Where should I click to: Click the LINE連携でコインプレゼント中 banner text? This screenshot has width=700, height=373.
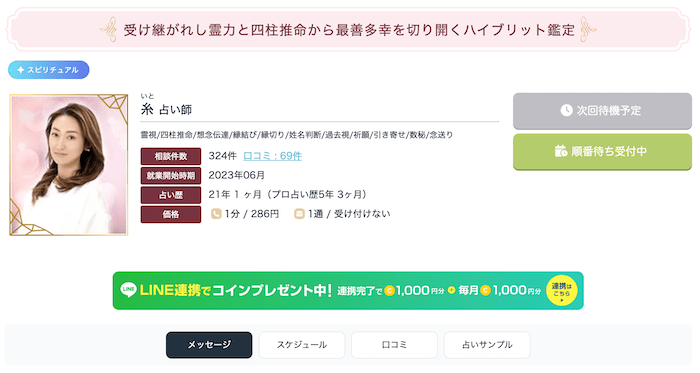click(236, 290)
